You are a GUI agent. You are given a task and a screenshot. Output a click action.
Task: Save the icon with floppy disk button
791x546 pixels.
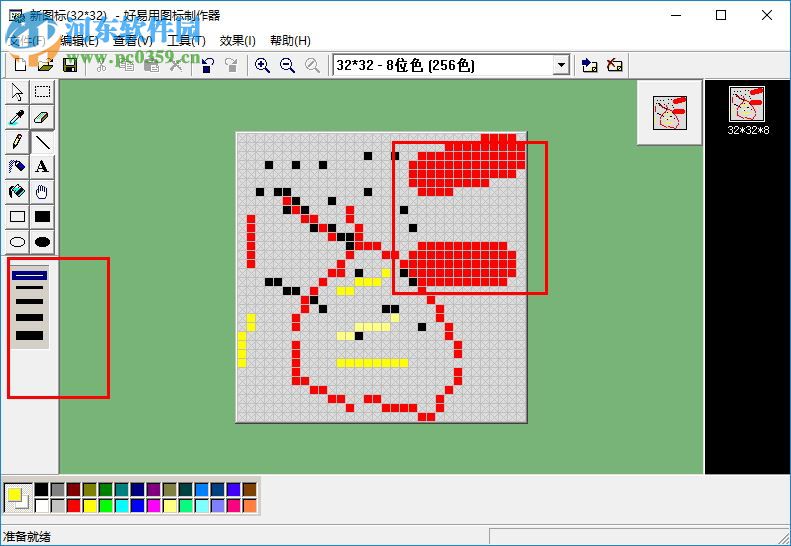coord(70,65)
